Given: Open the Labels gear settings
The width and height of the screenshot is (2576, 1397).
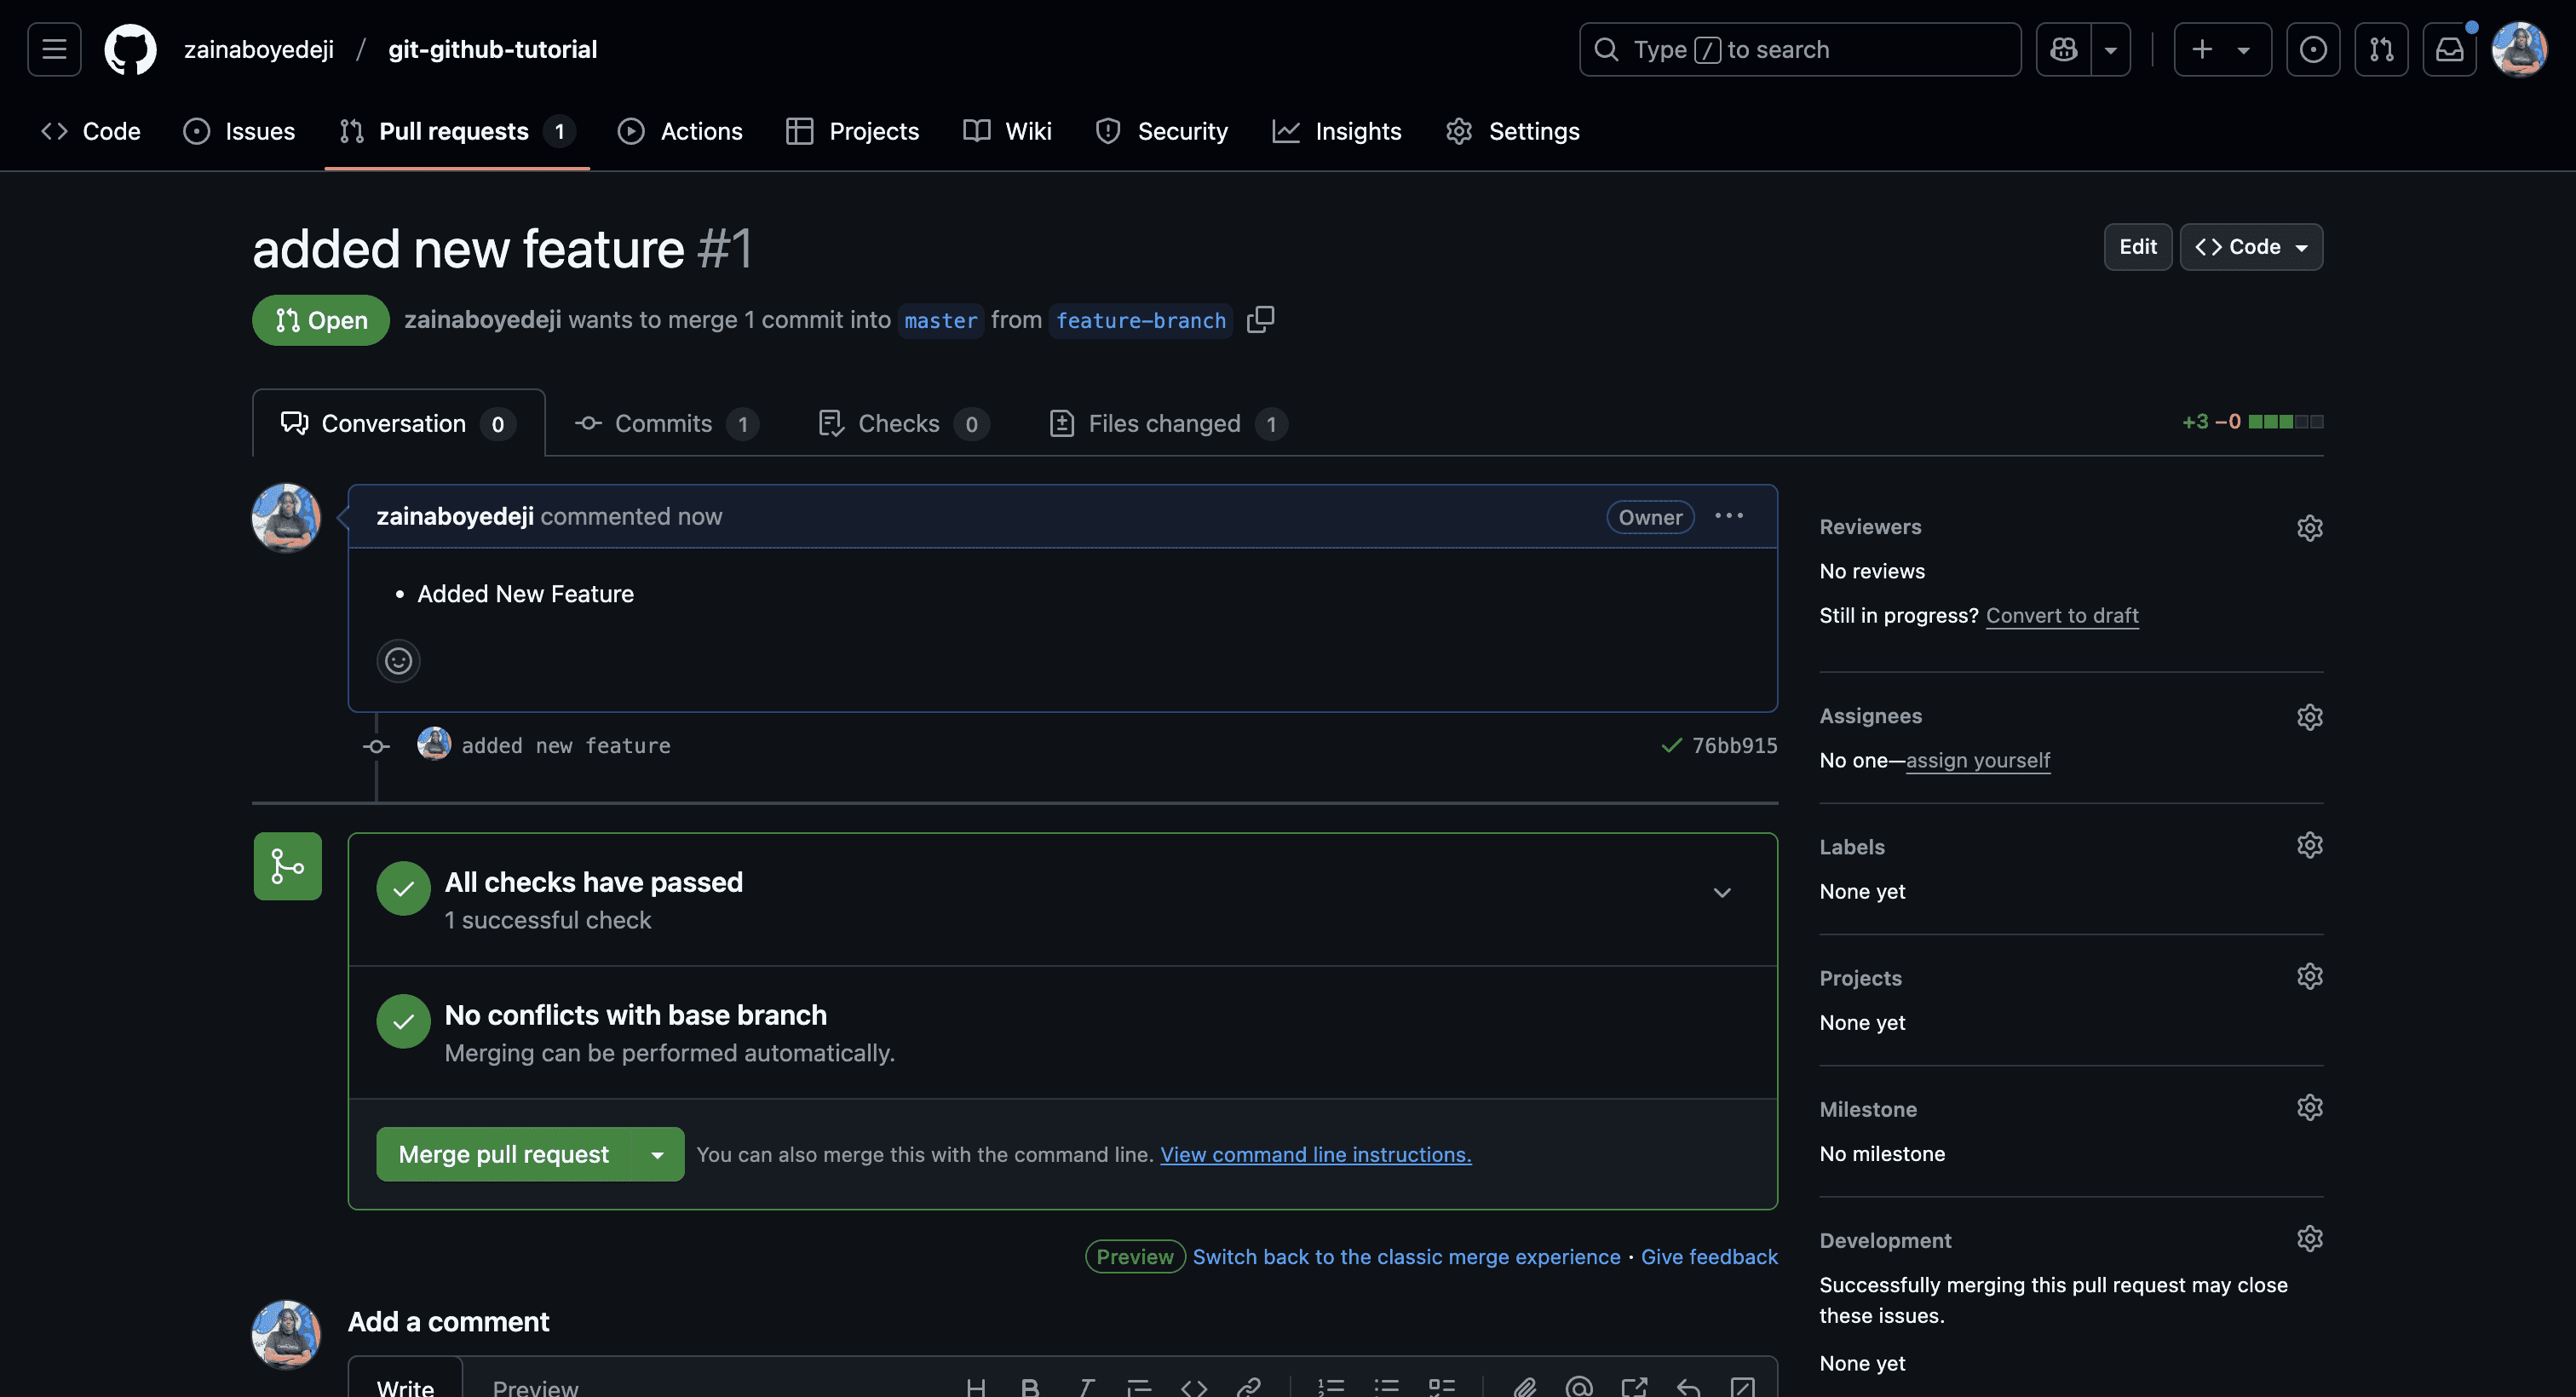Looking at the screenshot, I should (2309, 846).
